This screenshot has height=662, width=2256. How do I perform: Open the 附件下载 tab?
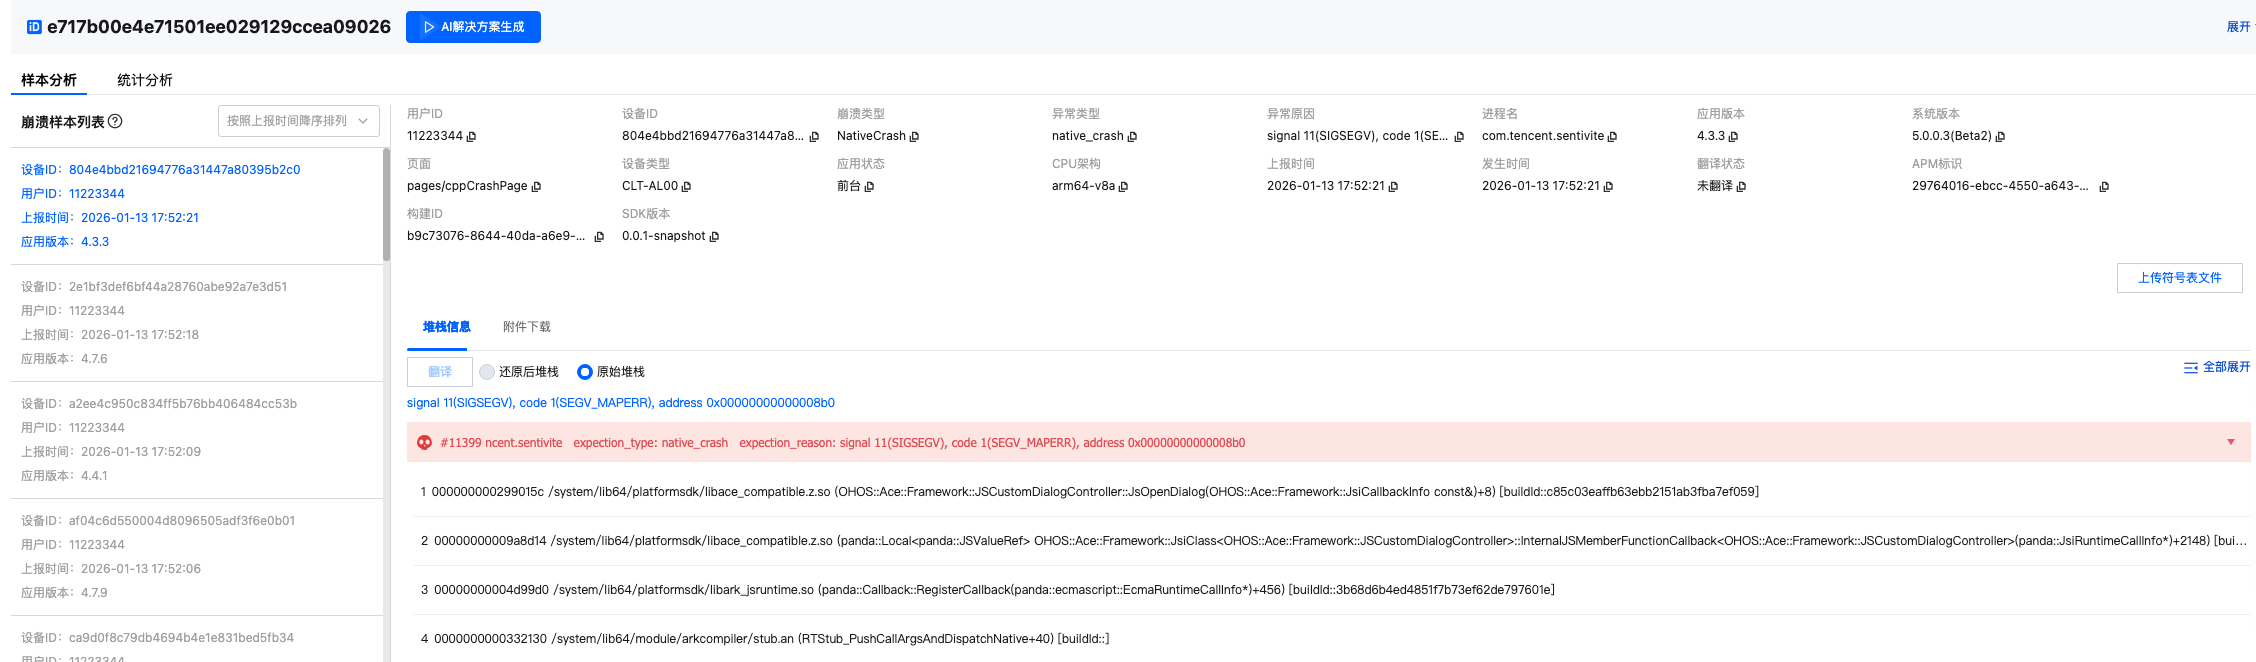pyautogui.click(x=527, y=327)
